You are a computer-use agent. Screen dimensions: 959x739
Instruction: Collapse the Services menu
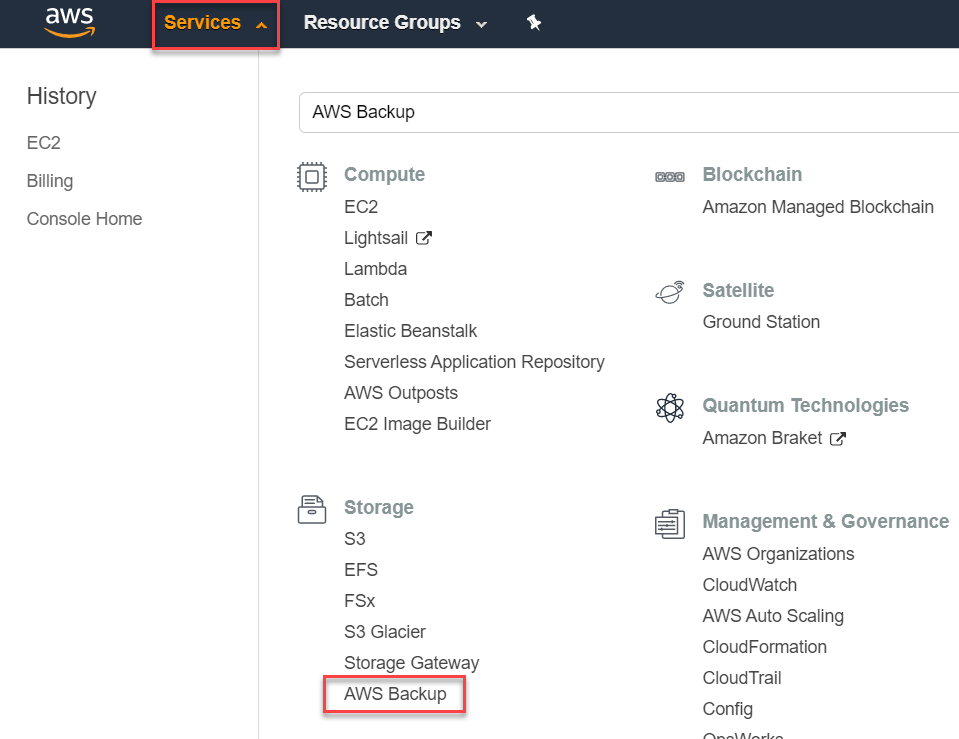[x=215, y=23]
